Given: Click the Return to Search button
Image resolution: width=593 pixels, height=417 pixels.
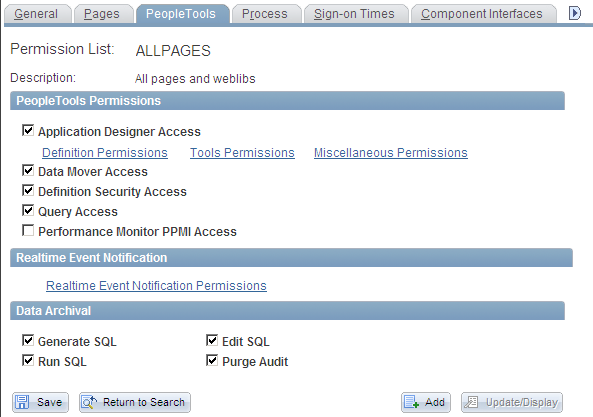Looking at the screenshot, I should (135, 402).
